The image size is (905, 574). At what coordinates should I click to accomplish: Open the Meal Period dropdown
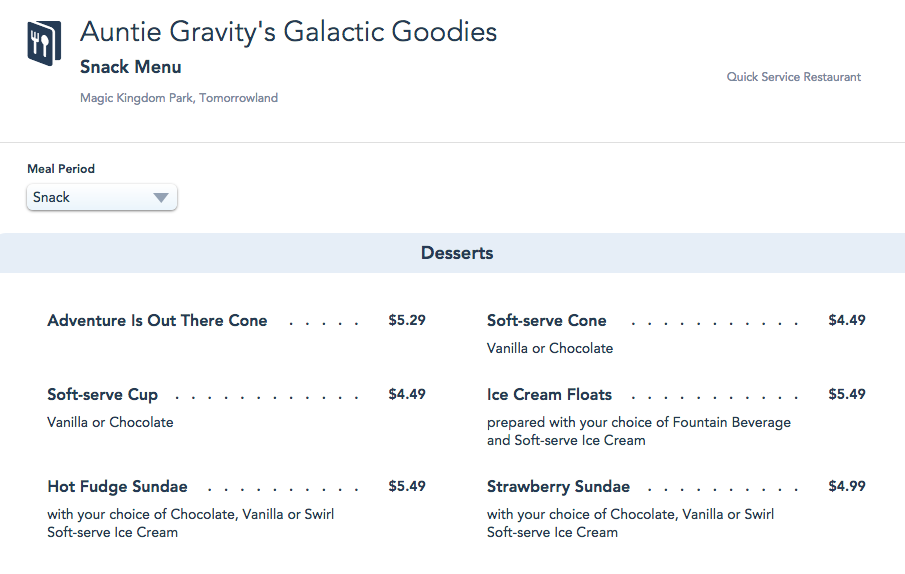click(101, 197)
